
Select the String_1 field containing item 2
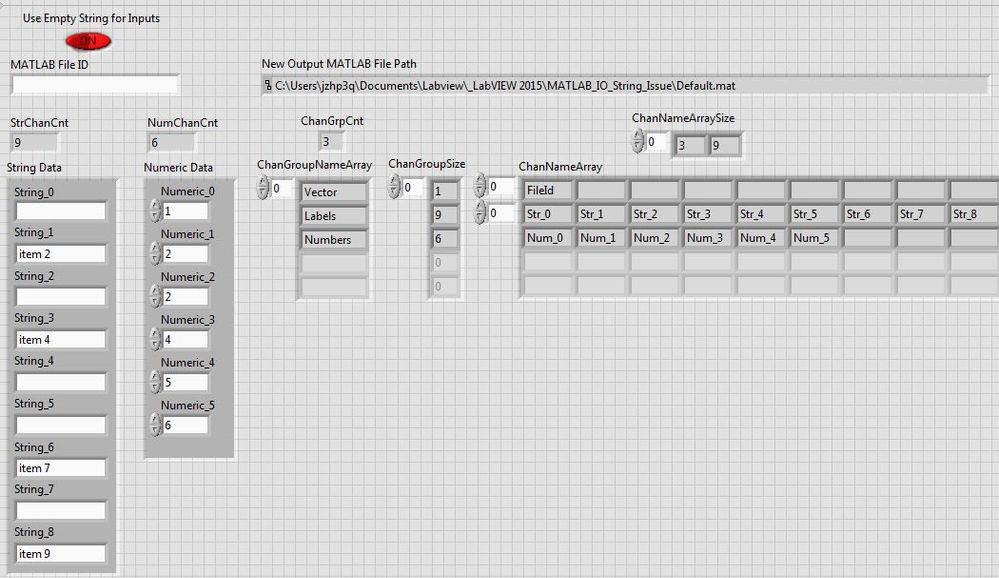pyautogui.click(x=60, y=253)
